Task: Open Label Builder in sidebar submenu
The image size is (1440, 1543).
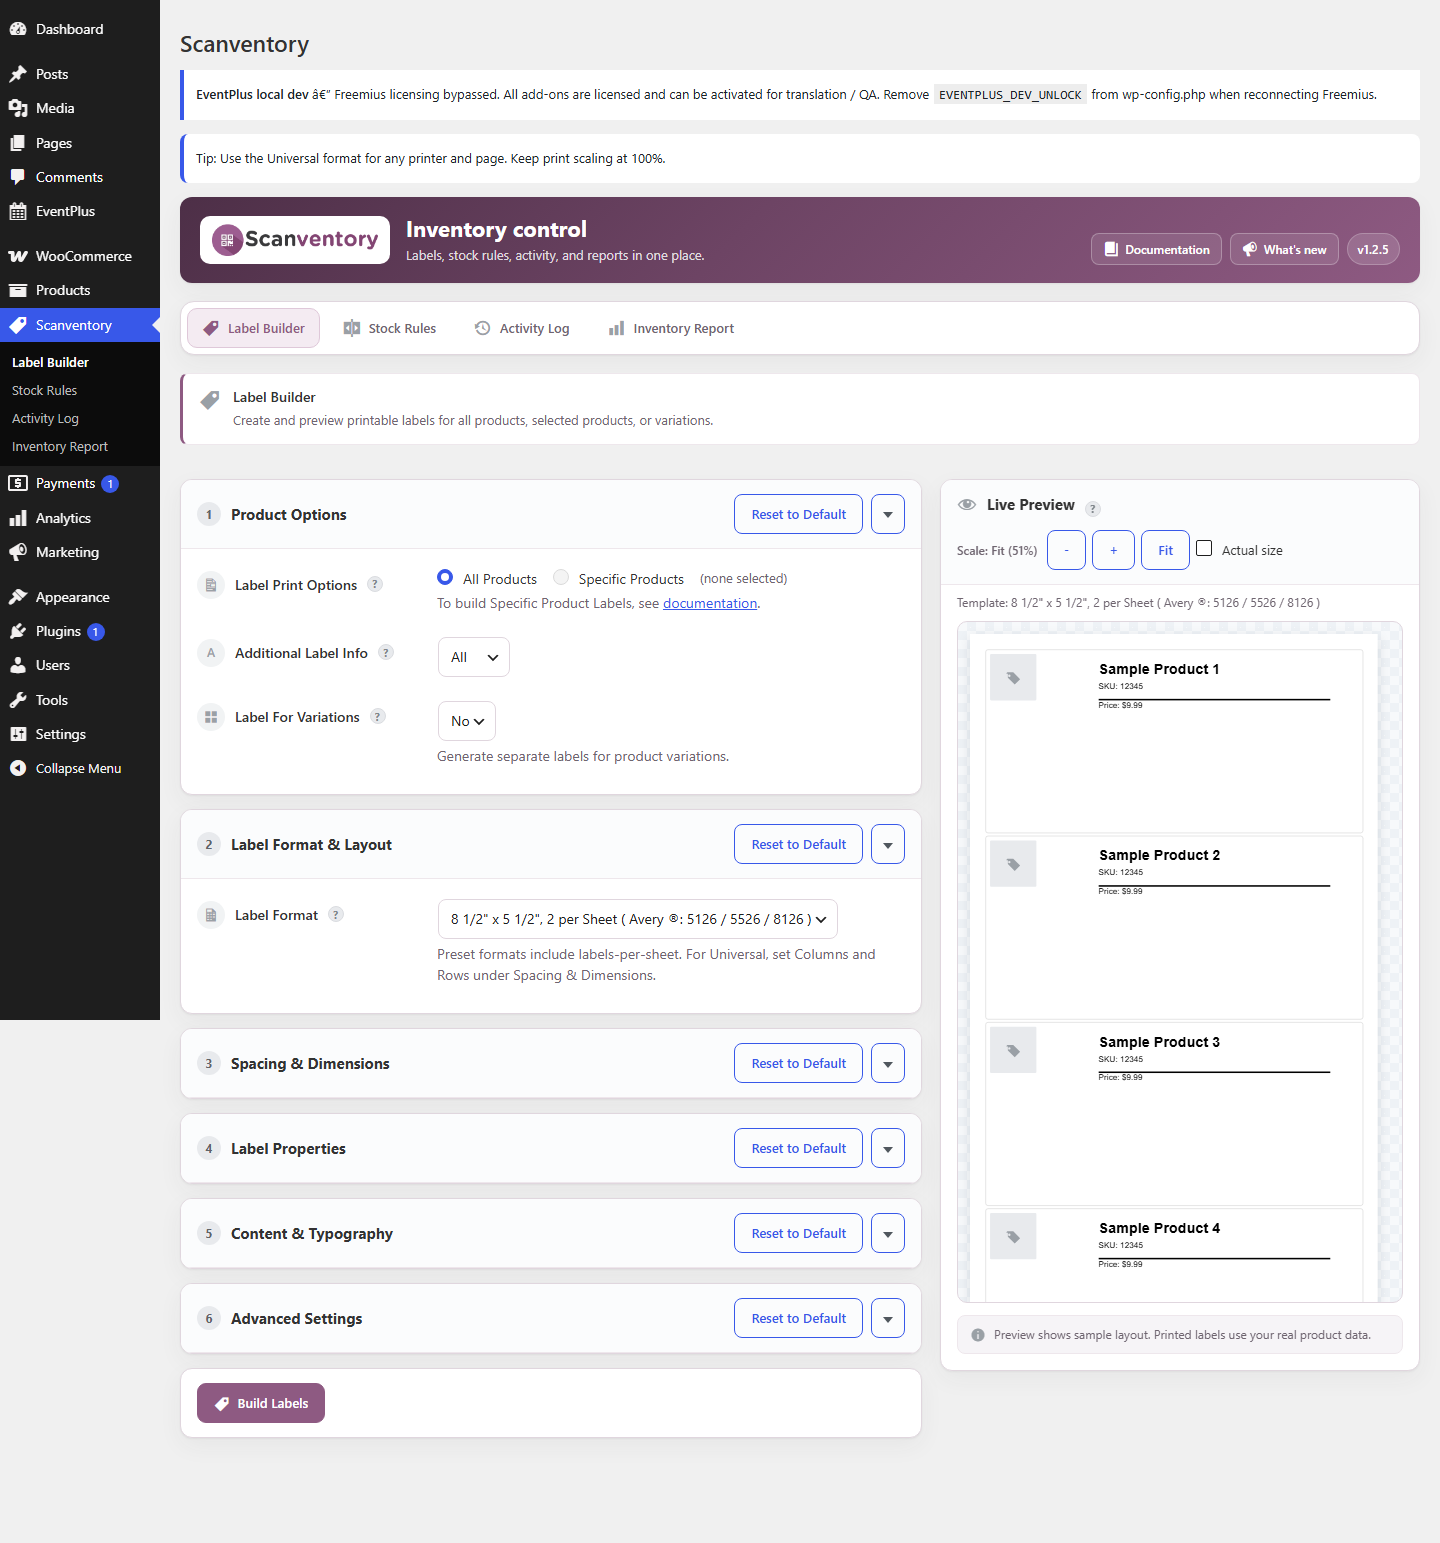Action: (50, 362)
